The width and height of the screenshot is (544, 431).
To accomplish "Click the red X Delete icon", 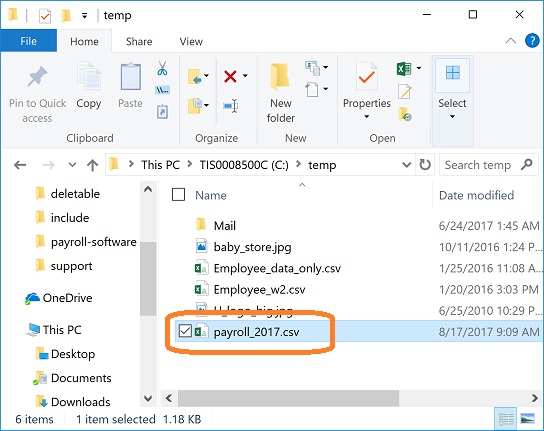I will coord(230,76).
